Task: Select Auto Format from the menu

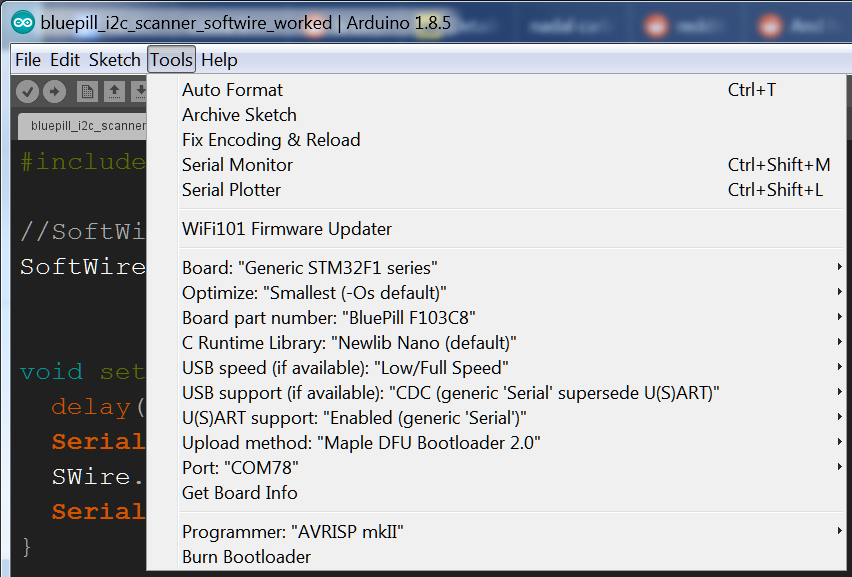Action: pyautogui.click(x=231, y=89)
